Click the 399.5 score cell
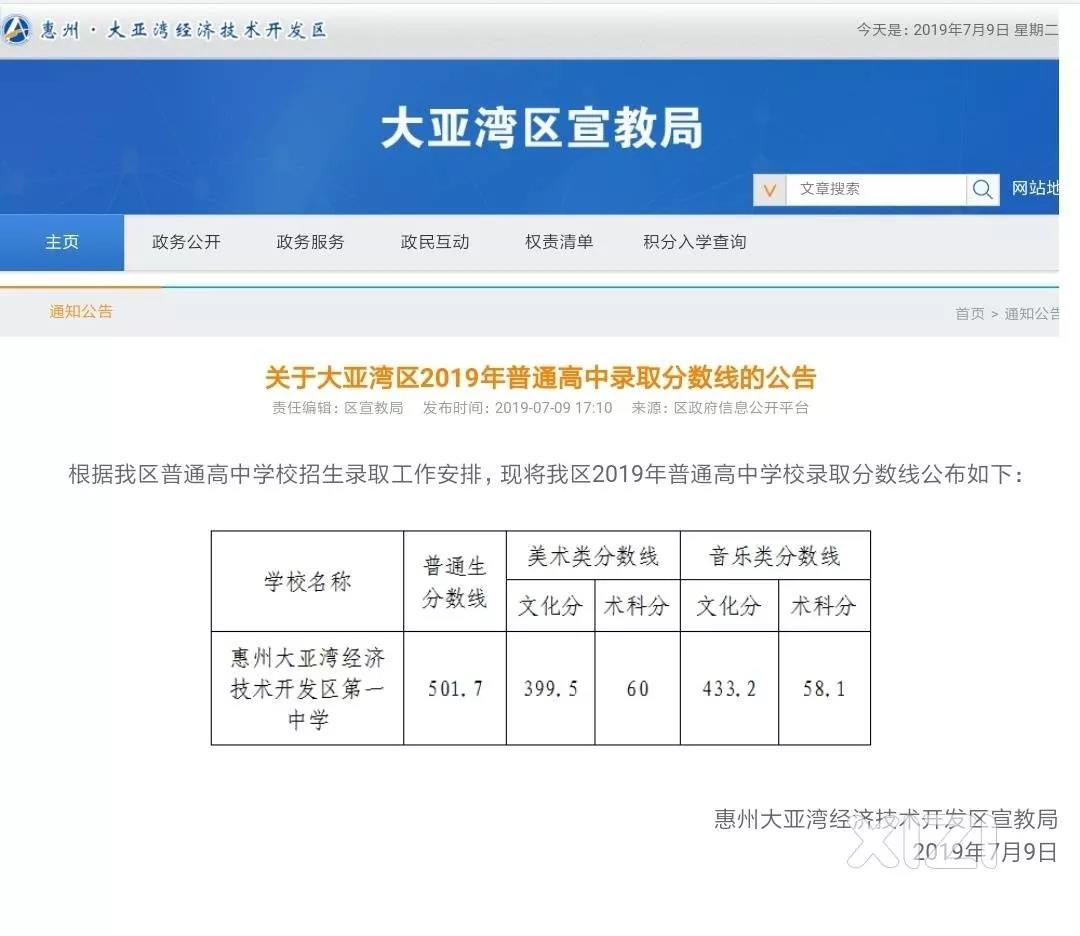1080x936 pixels. click(x=550, y=688)
